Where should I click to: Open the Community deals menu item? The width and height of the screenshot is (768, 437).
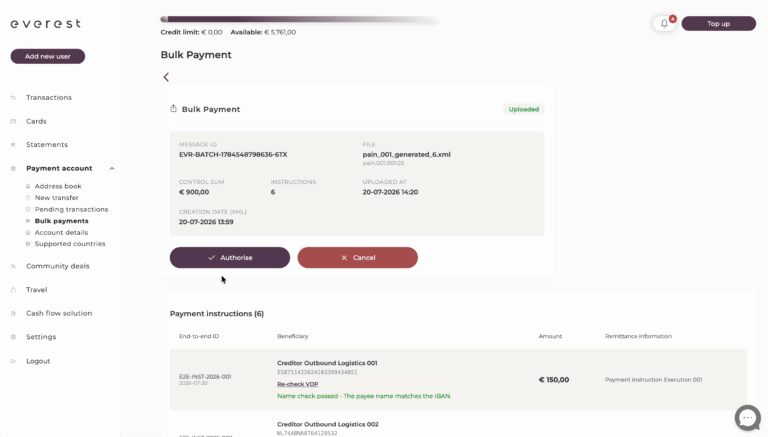pos(57,266)
